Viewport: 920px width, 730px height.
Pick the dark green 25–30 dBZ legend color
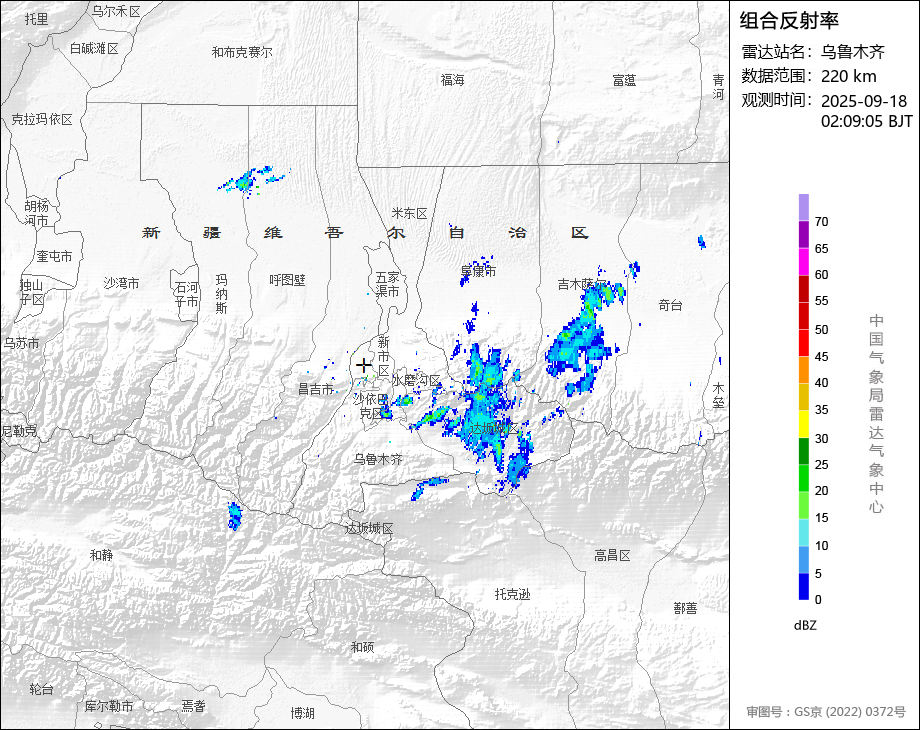click(804, 451)
